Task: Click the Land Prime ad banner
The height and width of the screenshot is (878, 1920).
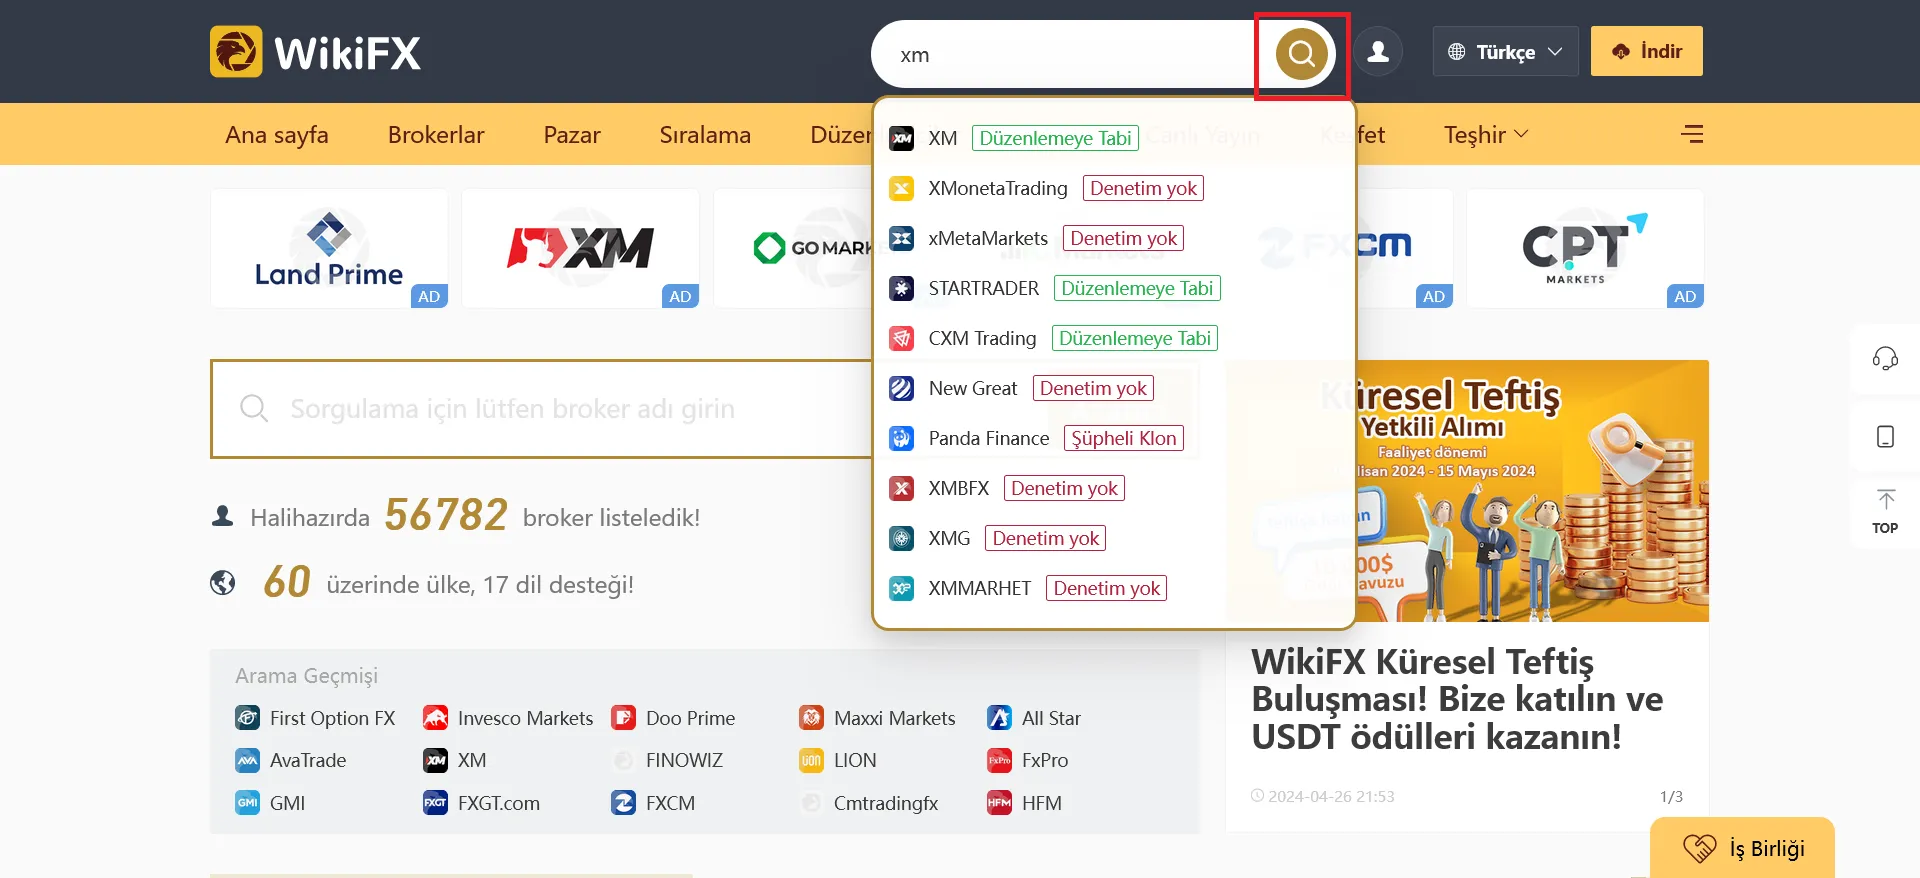Action: tap(329, 249)
